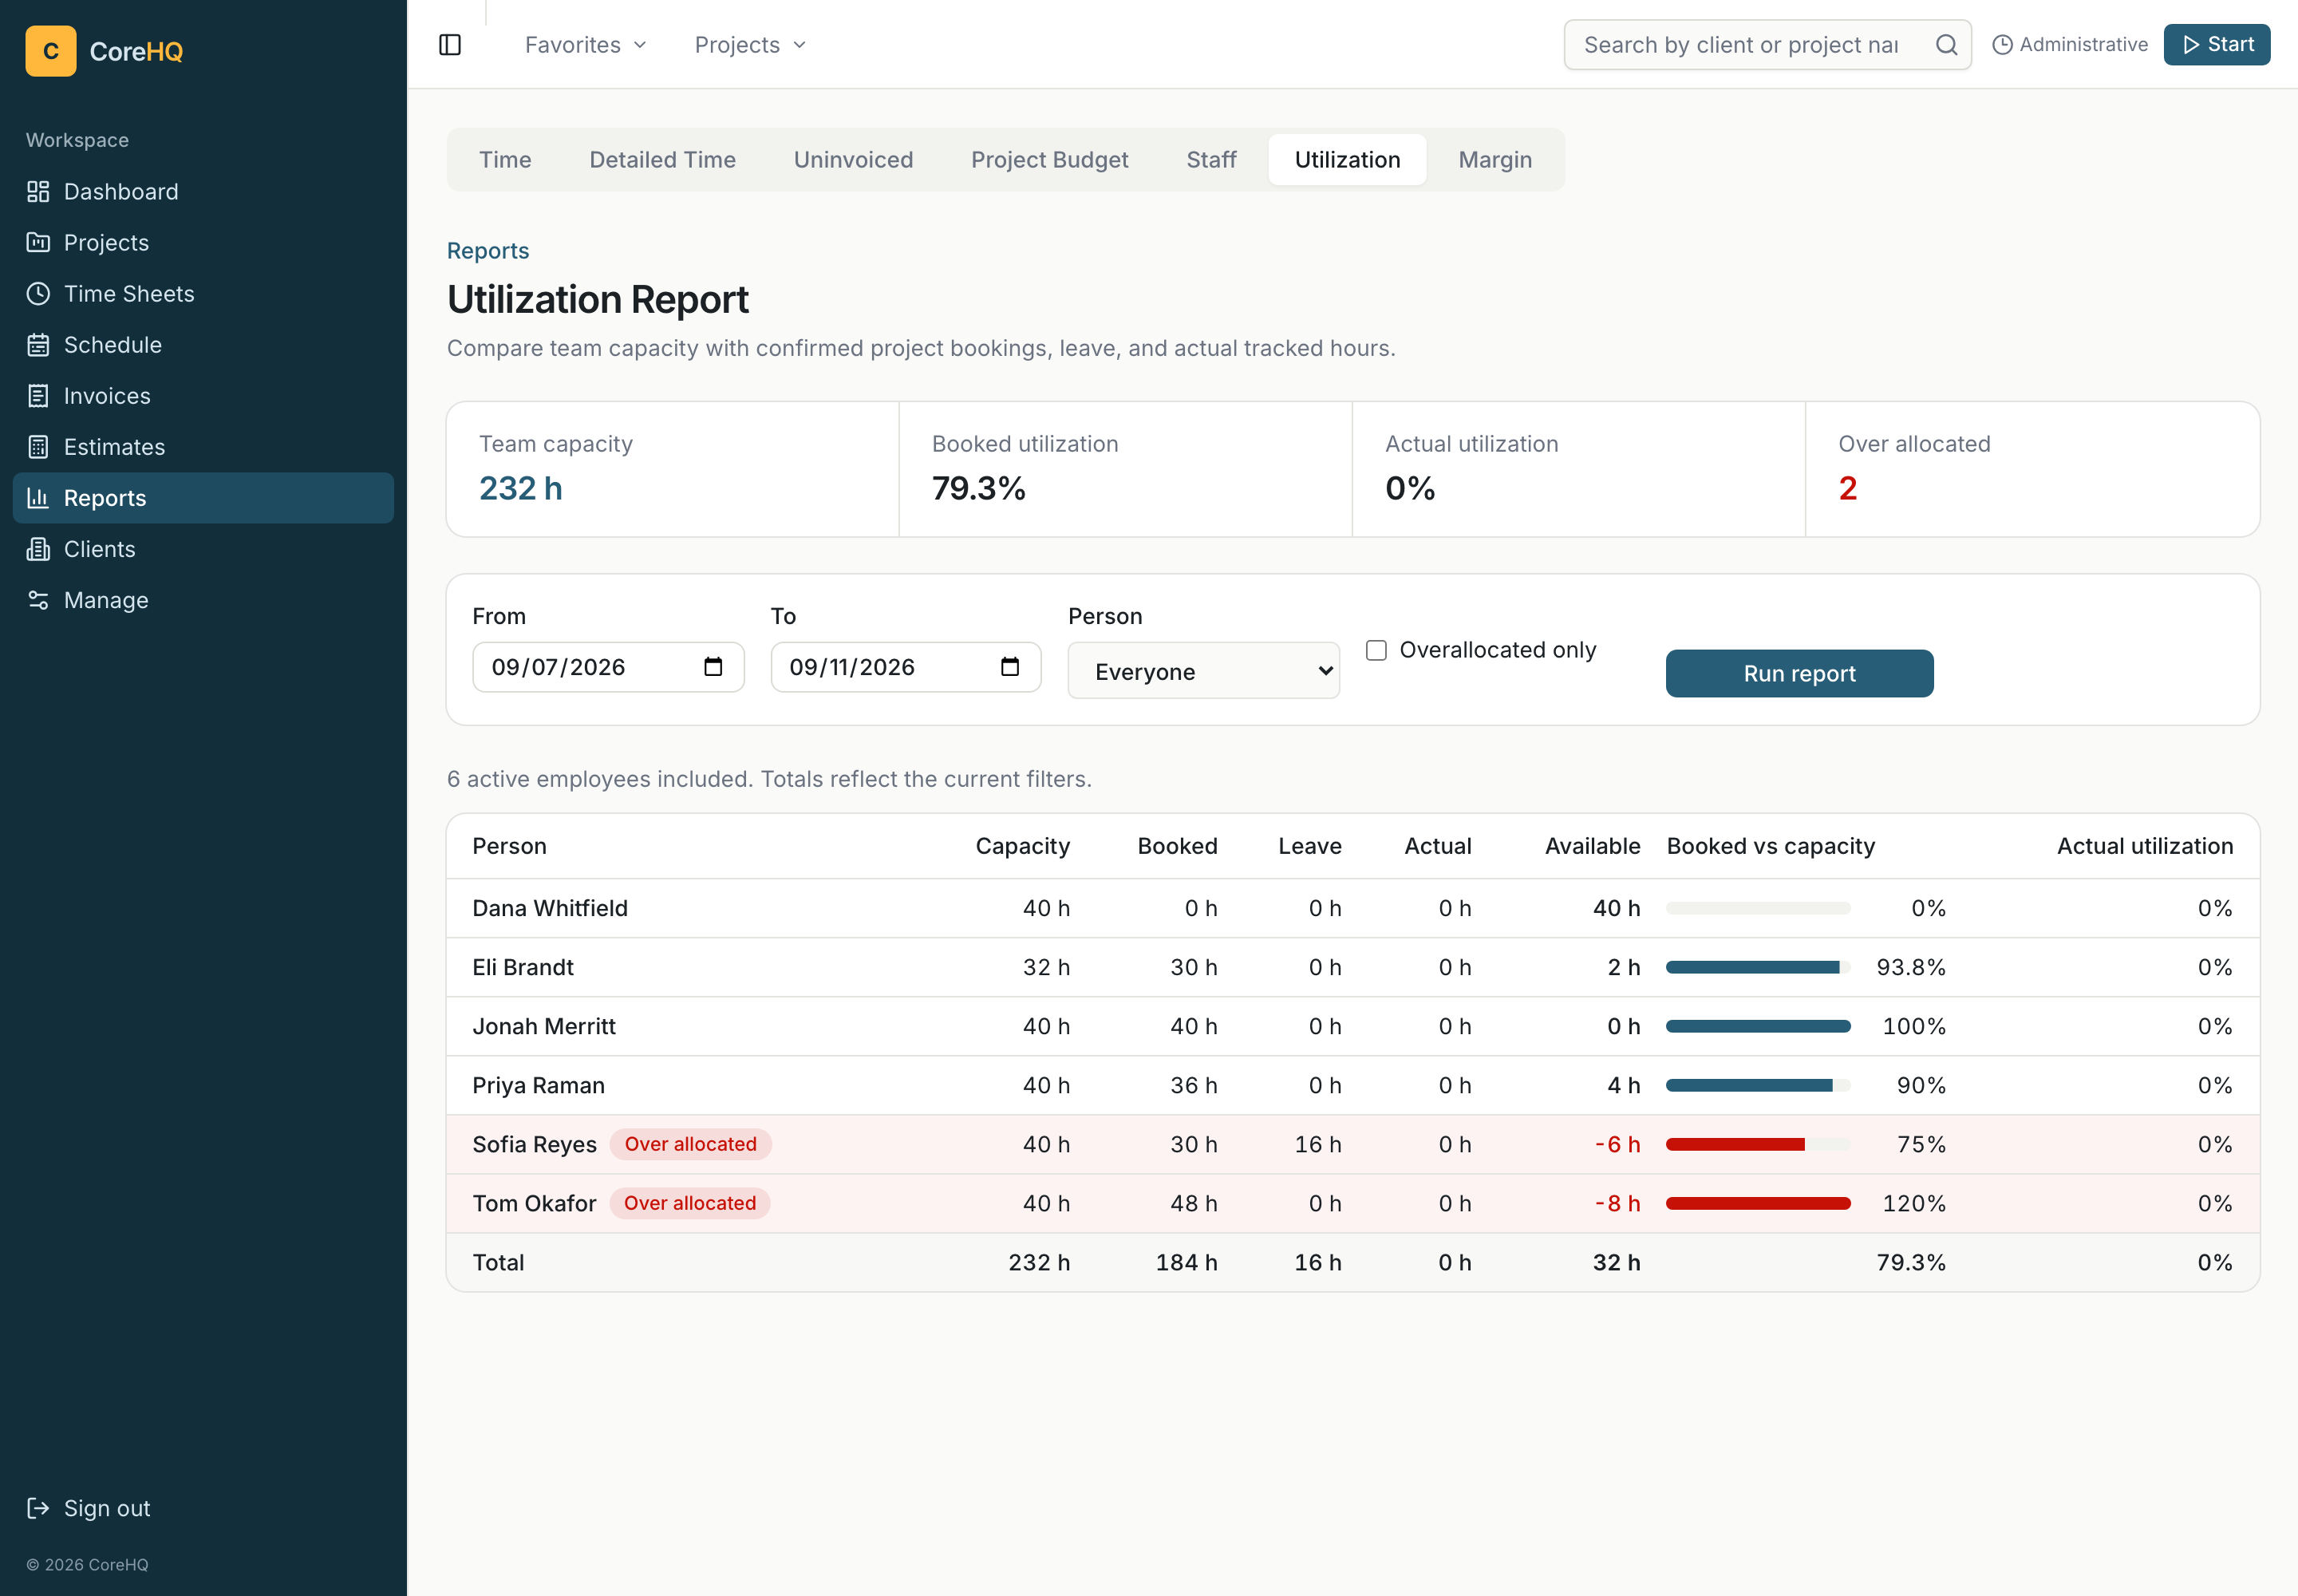2298x1596 pixels.
Task: Switch to the Detailed Time tab
Action: click(x=663, y=160)
